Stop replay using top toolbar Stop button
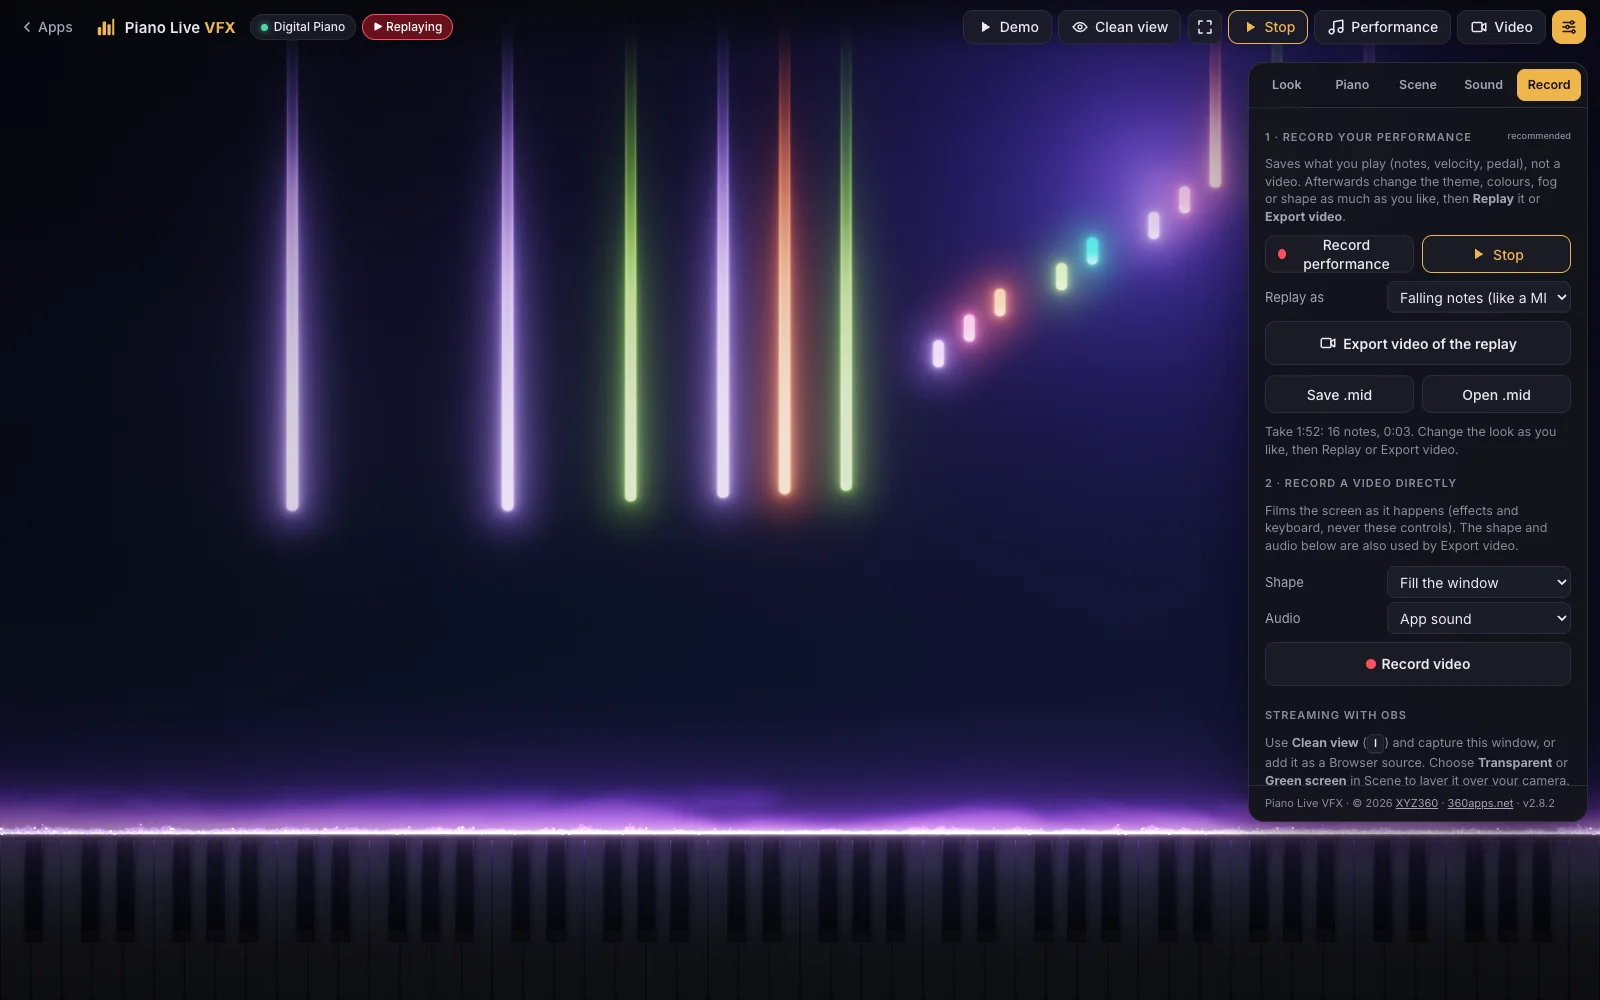Viewport: 1600px width, 1000px height. (1268, 27)
